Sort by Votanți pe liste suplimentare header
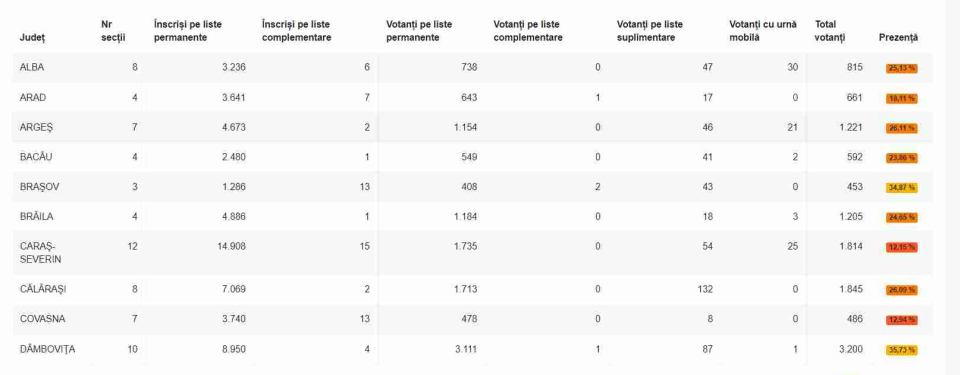 tap(650, 31)
